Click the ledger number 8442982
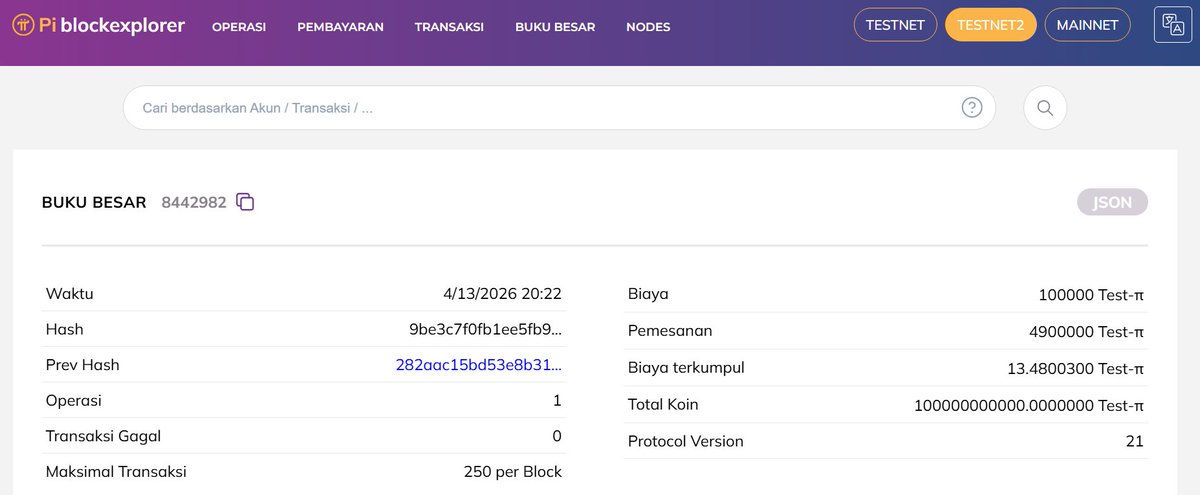The width and height of the screenshot is (1200, 495). pos(193,202)
